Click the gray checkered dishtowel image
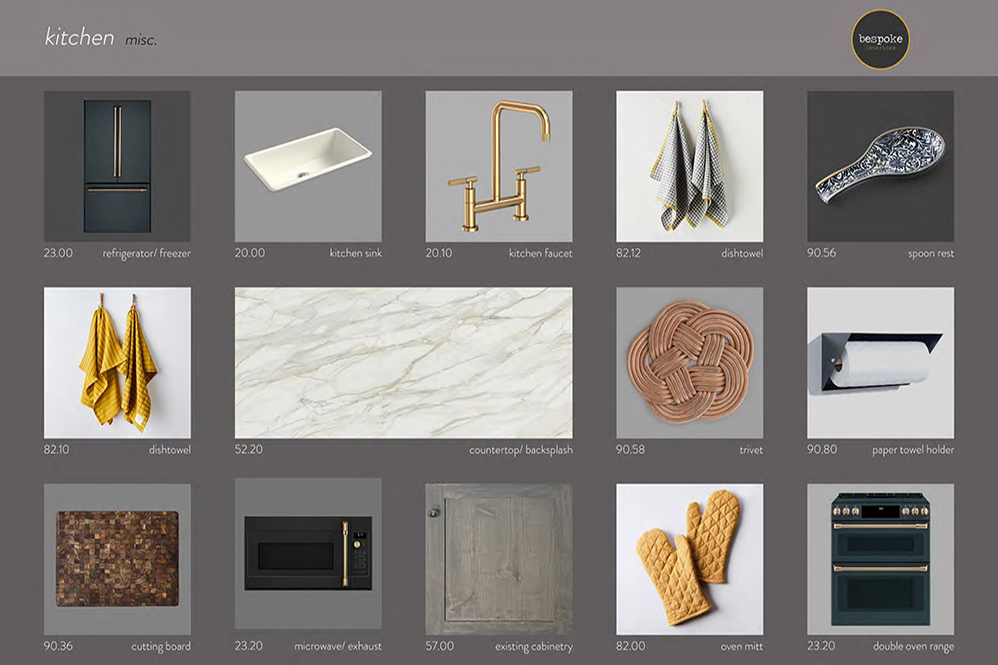Viewport: 998px width, 665px height. (x=689, y=166)
